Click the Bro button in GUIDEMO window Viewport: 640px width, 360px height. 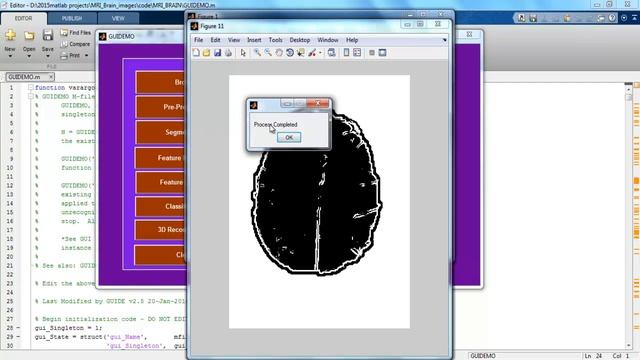(160, 82)
